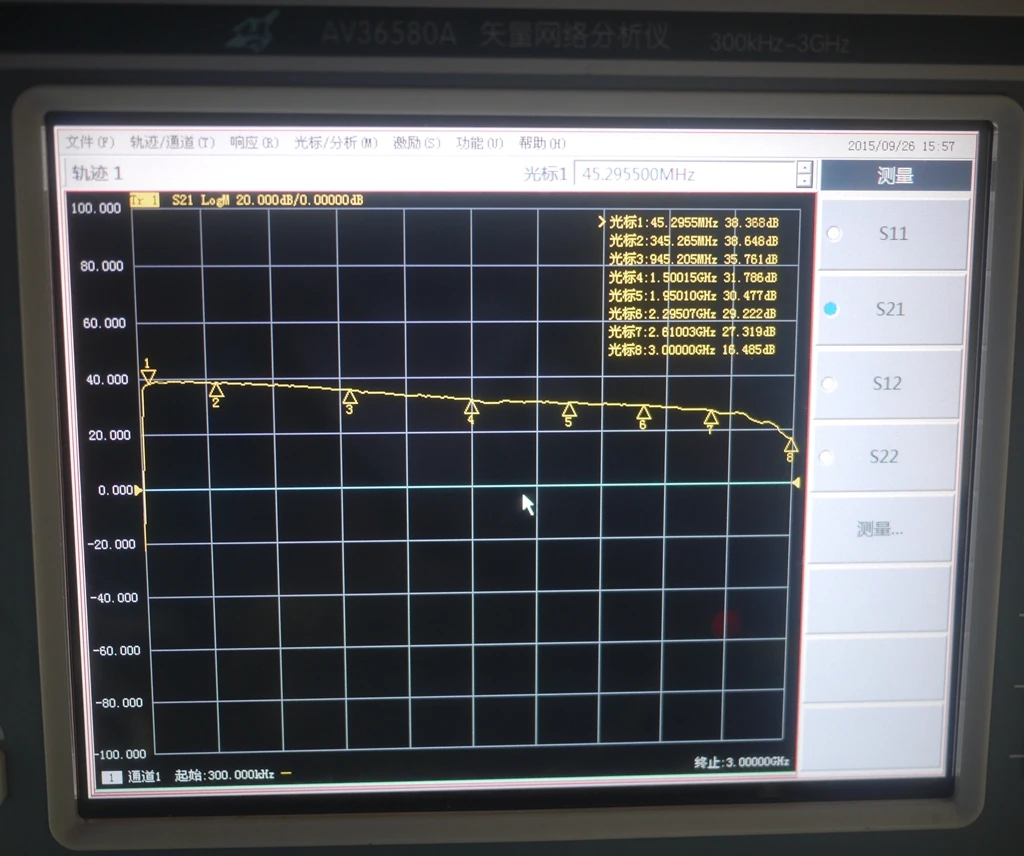Click the 光标3: 945.205MHz readout row
The height and width of the screenshot is (856, 1024).
(693, 259)
